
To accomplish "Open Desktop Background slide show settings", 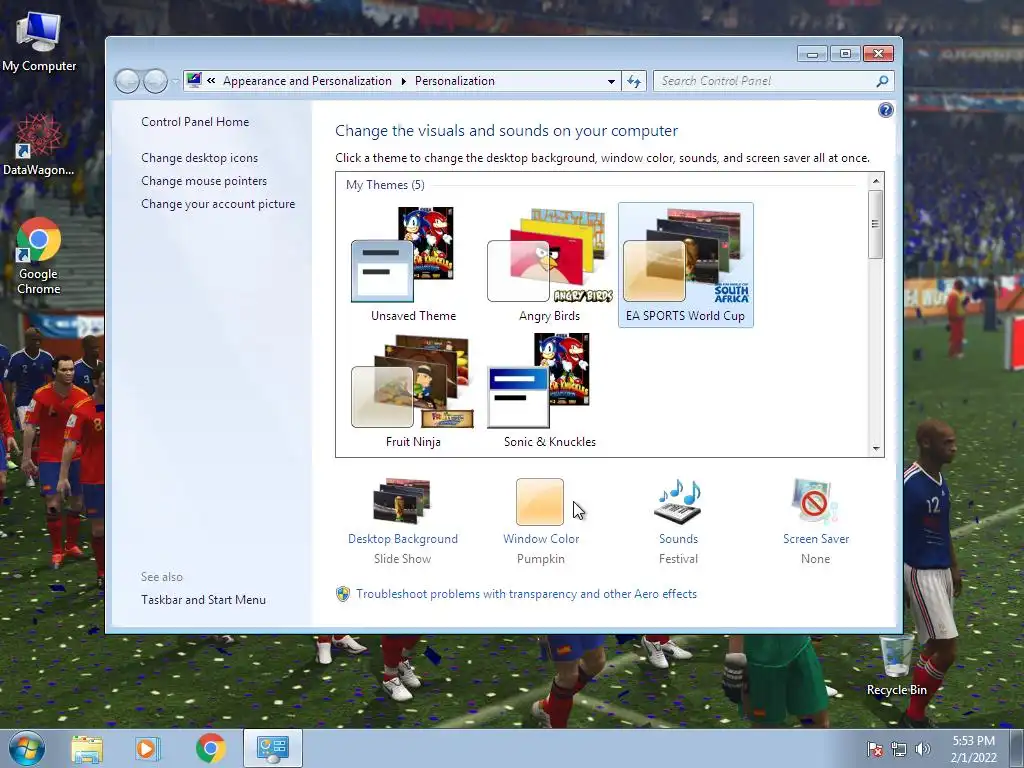I will tap(402, 502).
